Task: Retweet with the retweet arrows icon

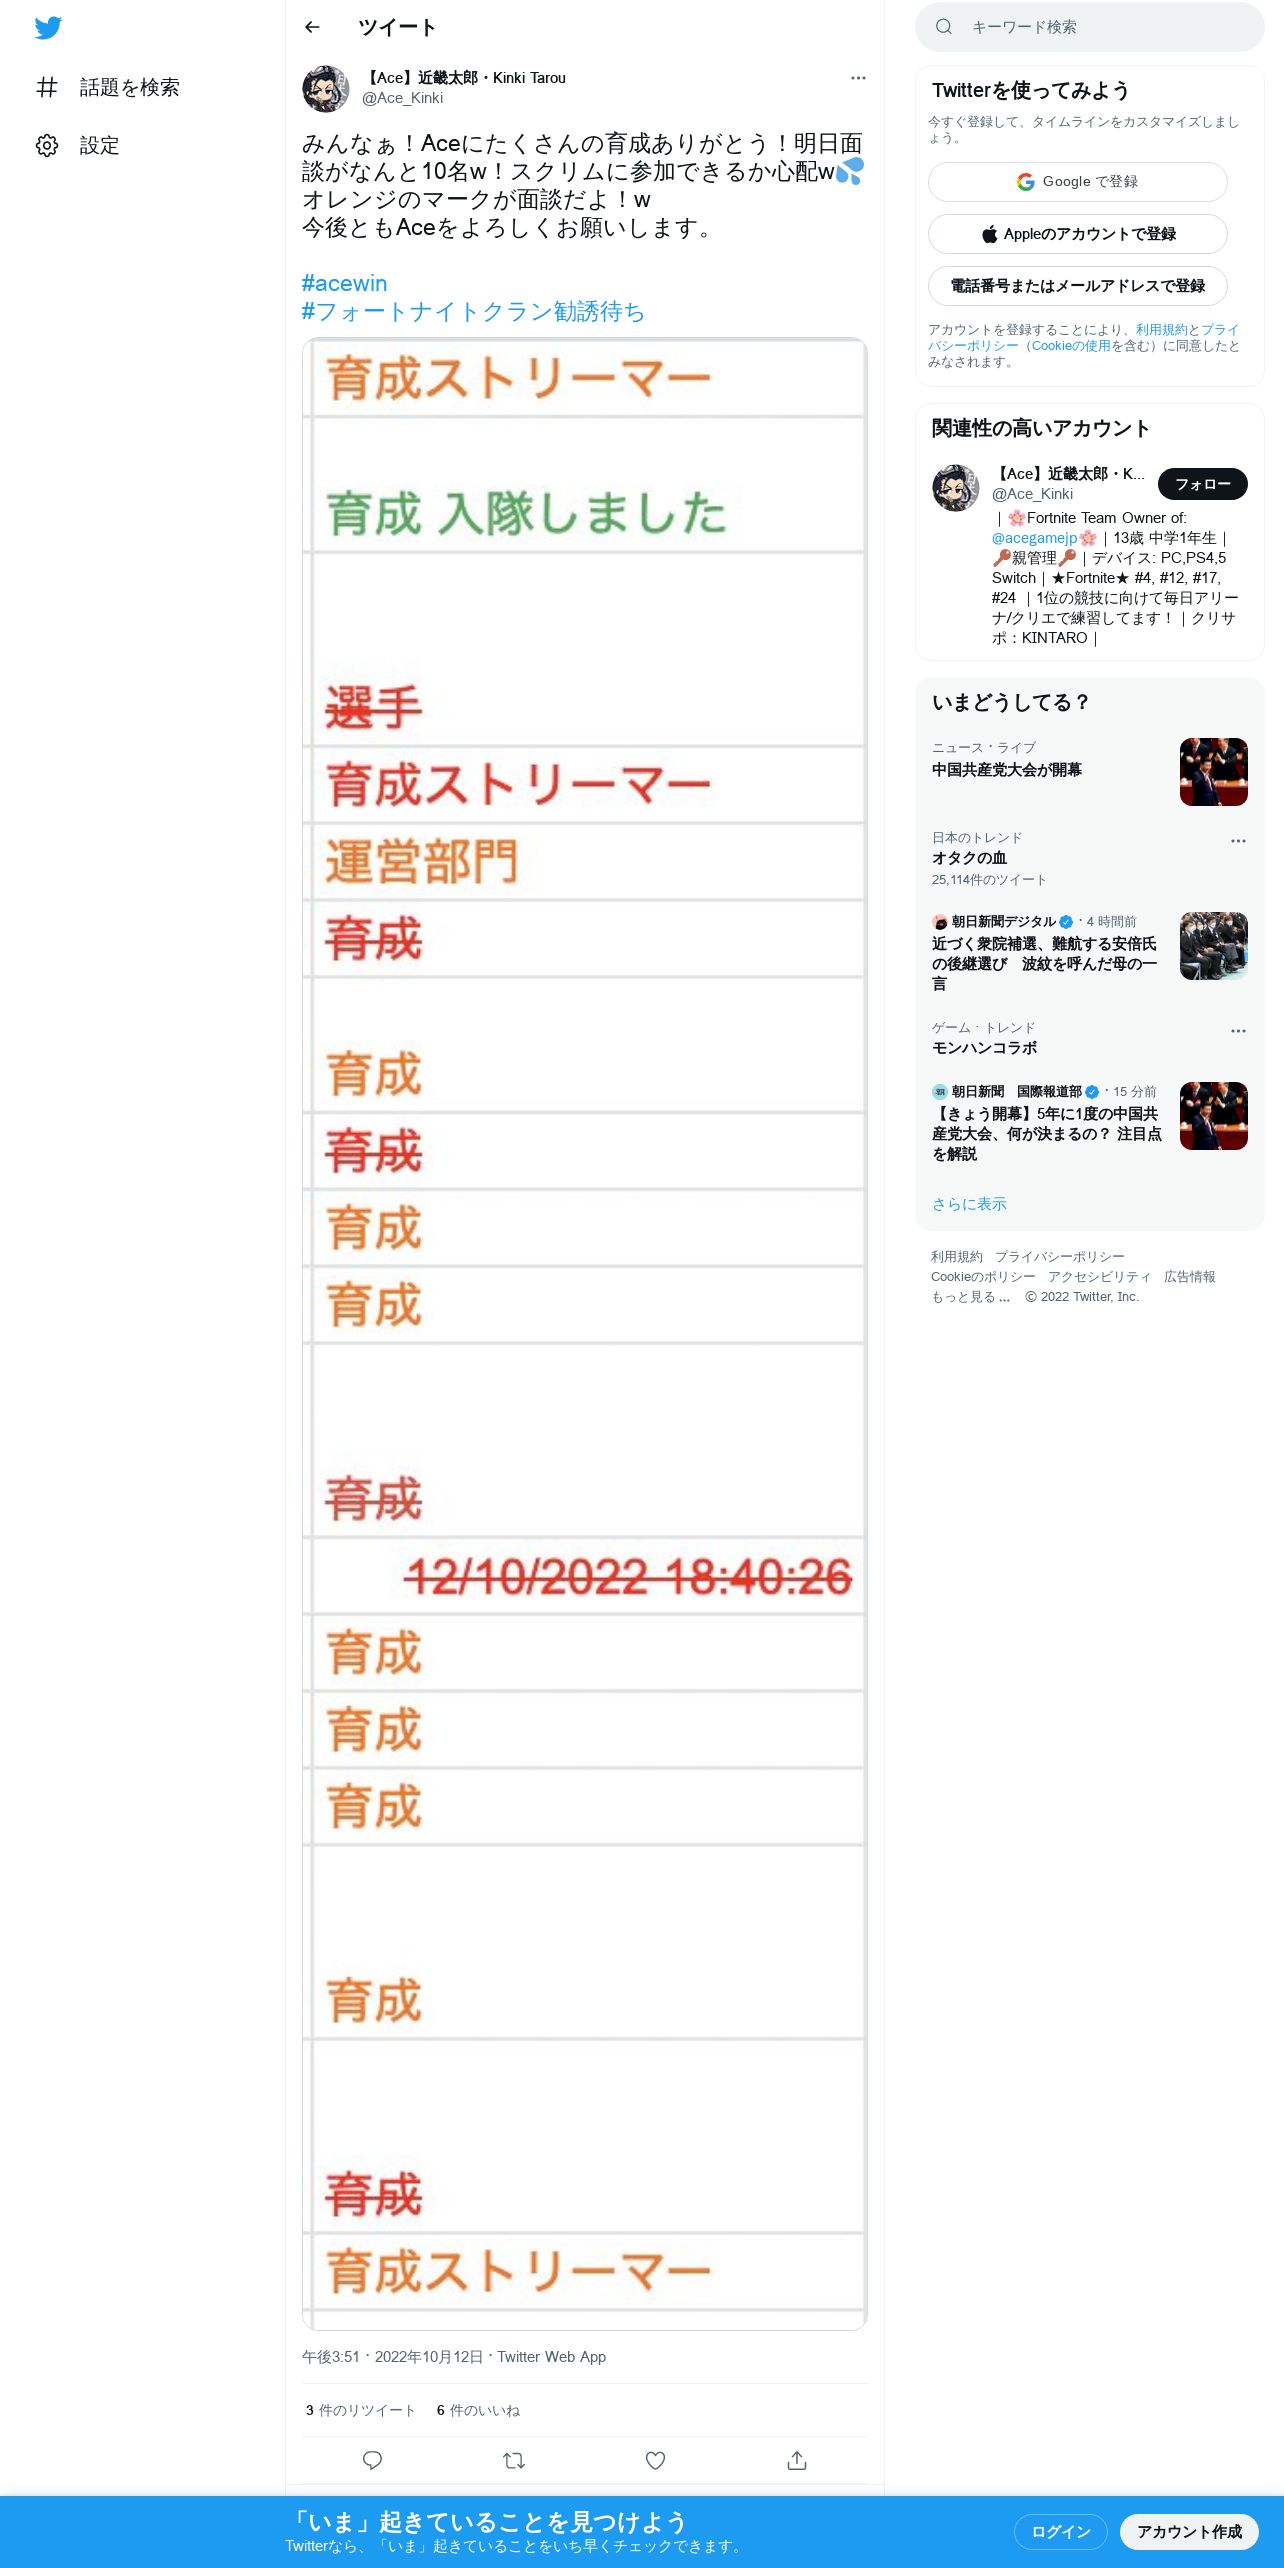Action: click(x=514, y=2460)
